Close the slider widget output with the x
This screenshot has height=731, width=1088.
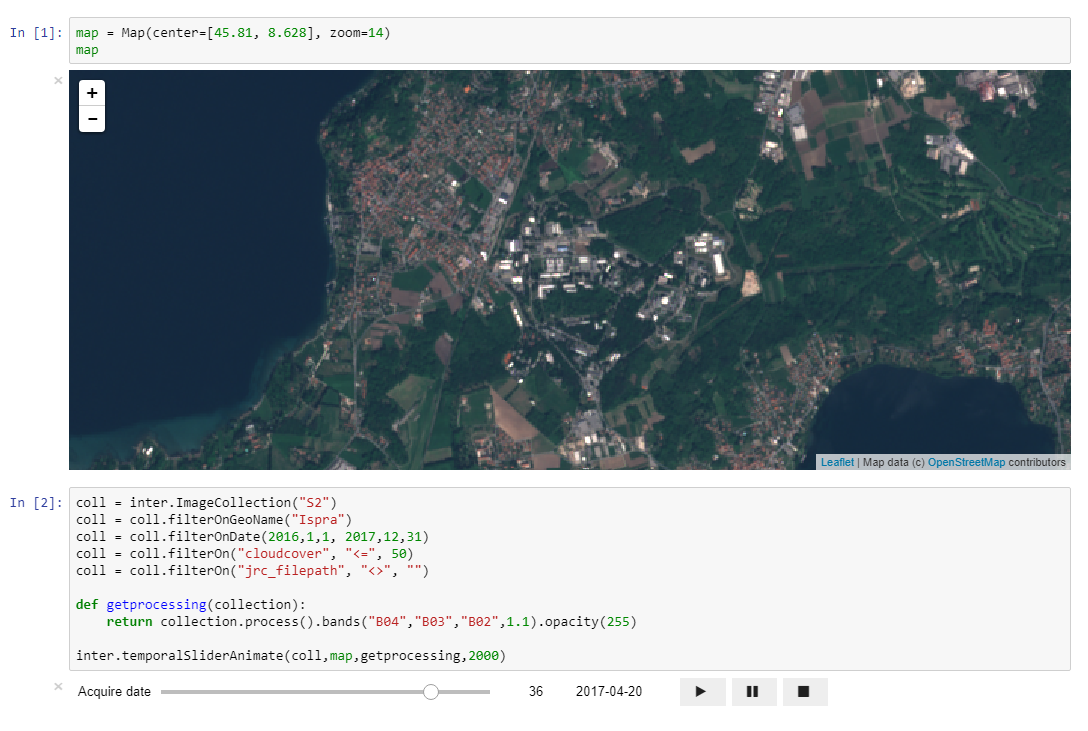[58, 687]
